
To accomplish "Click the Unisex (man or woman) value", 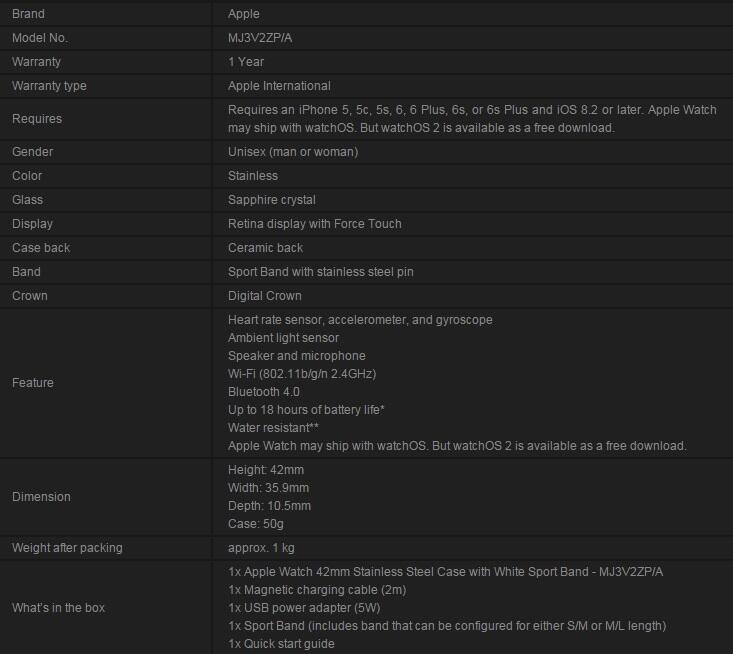I will click(293, 152).
